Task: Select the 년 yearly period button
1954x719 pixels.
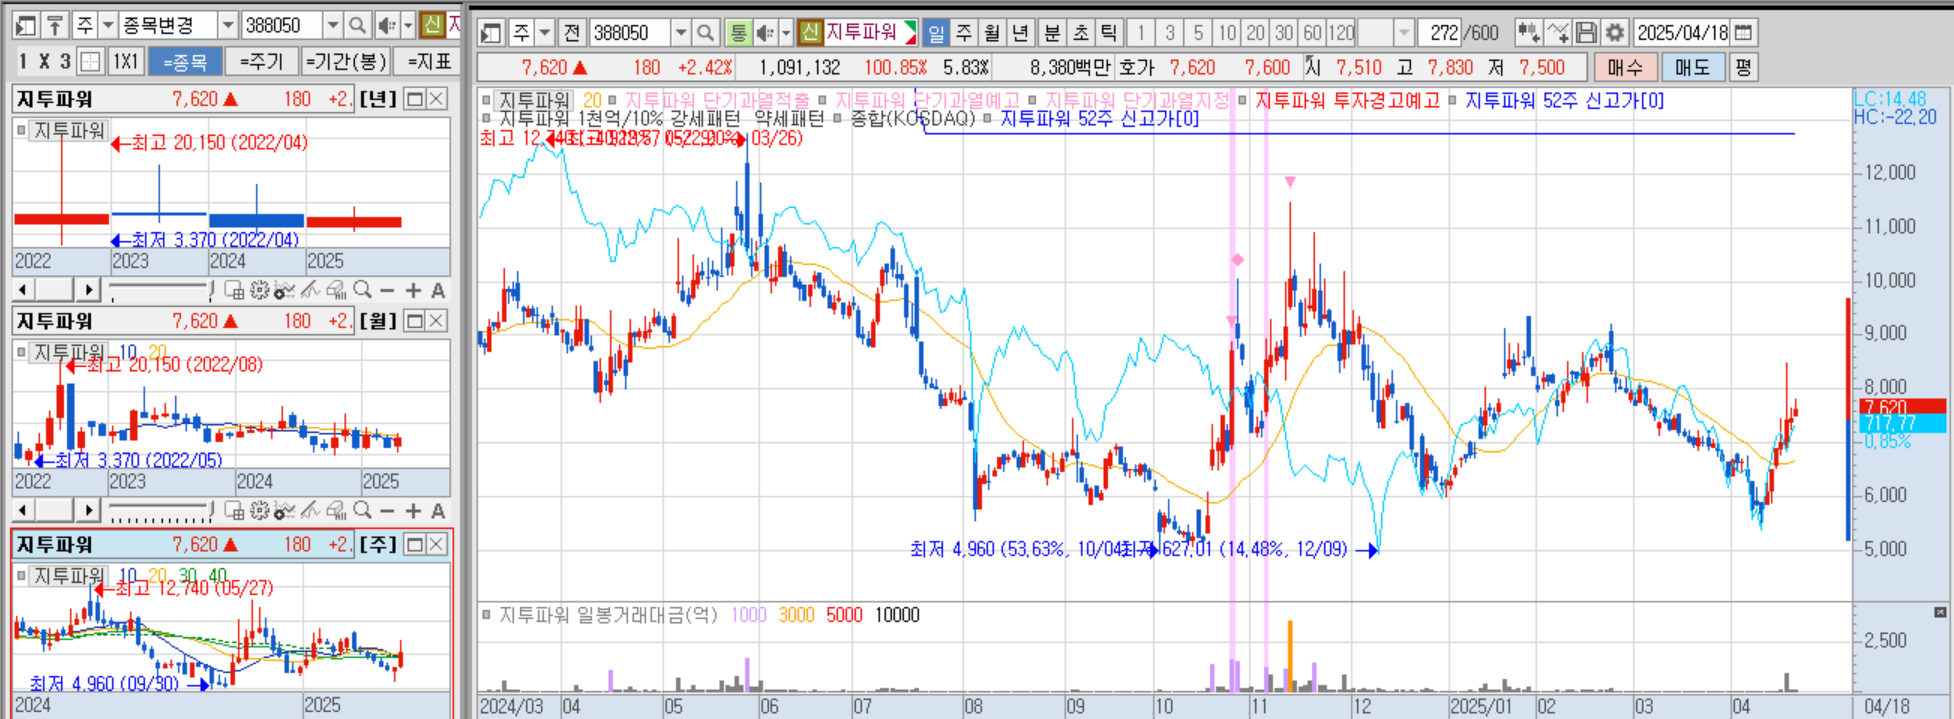Action: 1019,33
